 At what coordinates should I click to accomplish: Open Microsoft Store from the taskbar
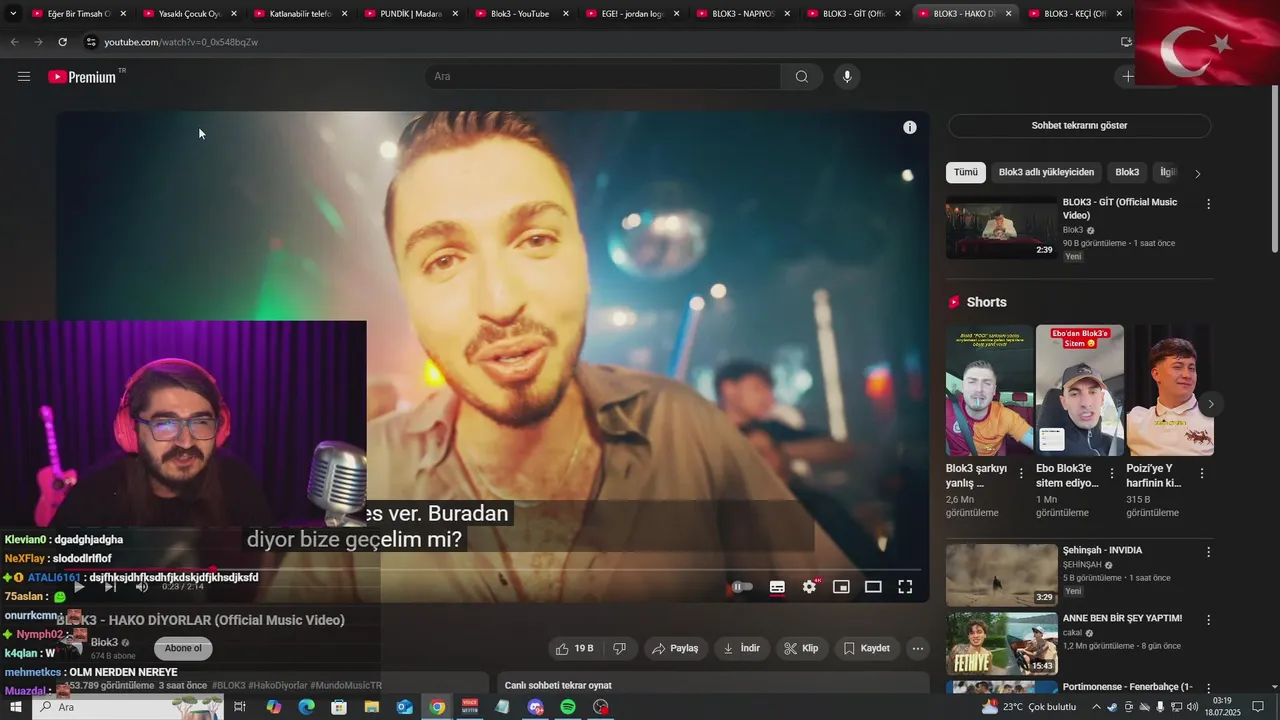pyautogui.click(x=339, y=707)
